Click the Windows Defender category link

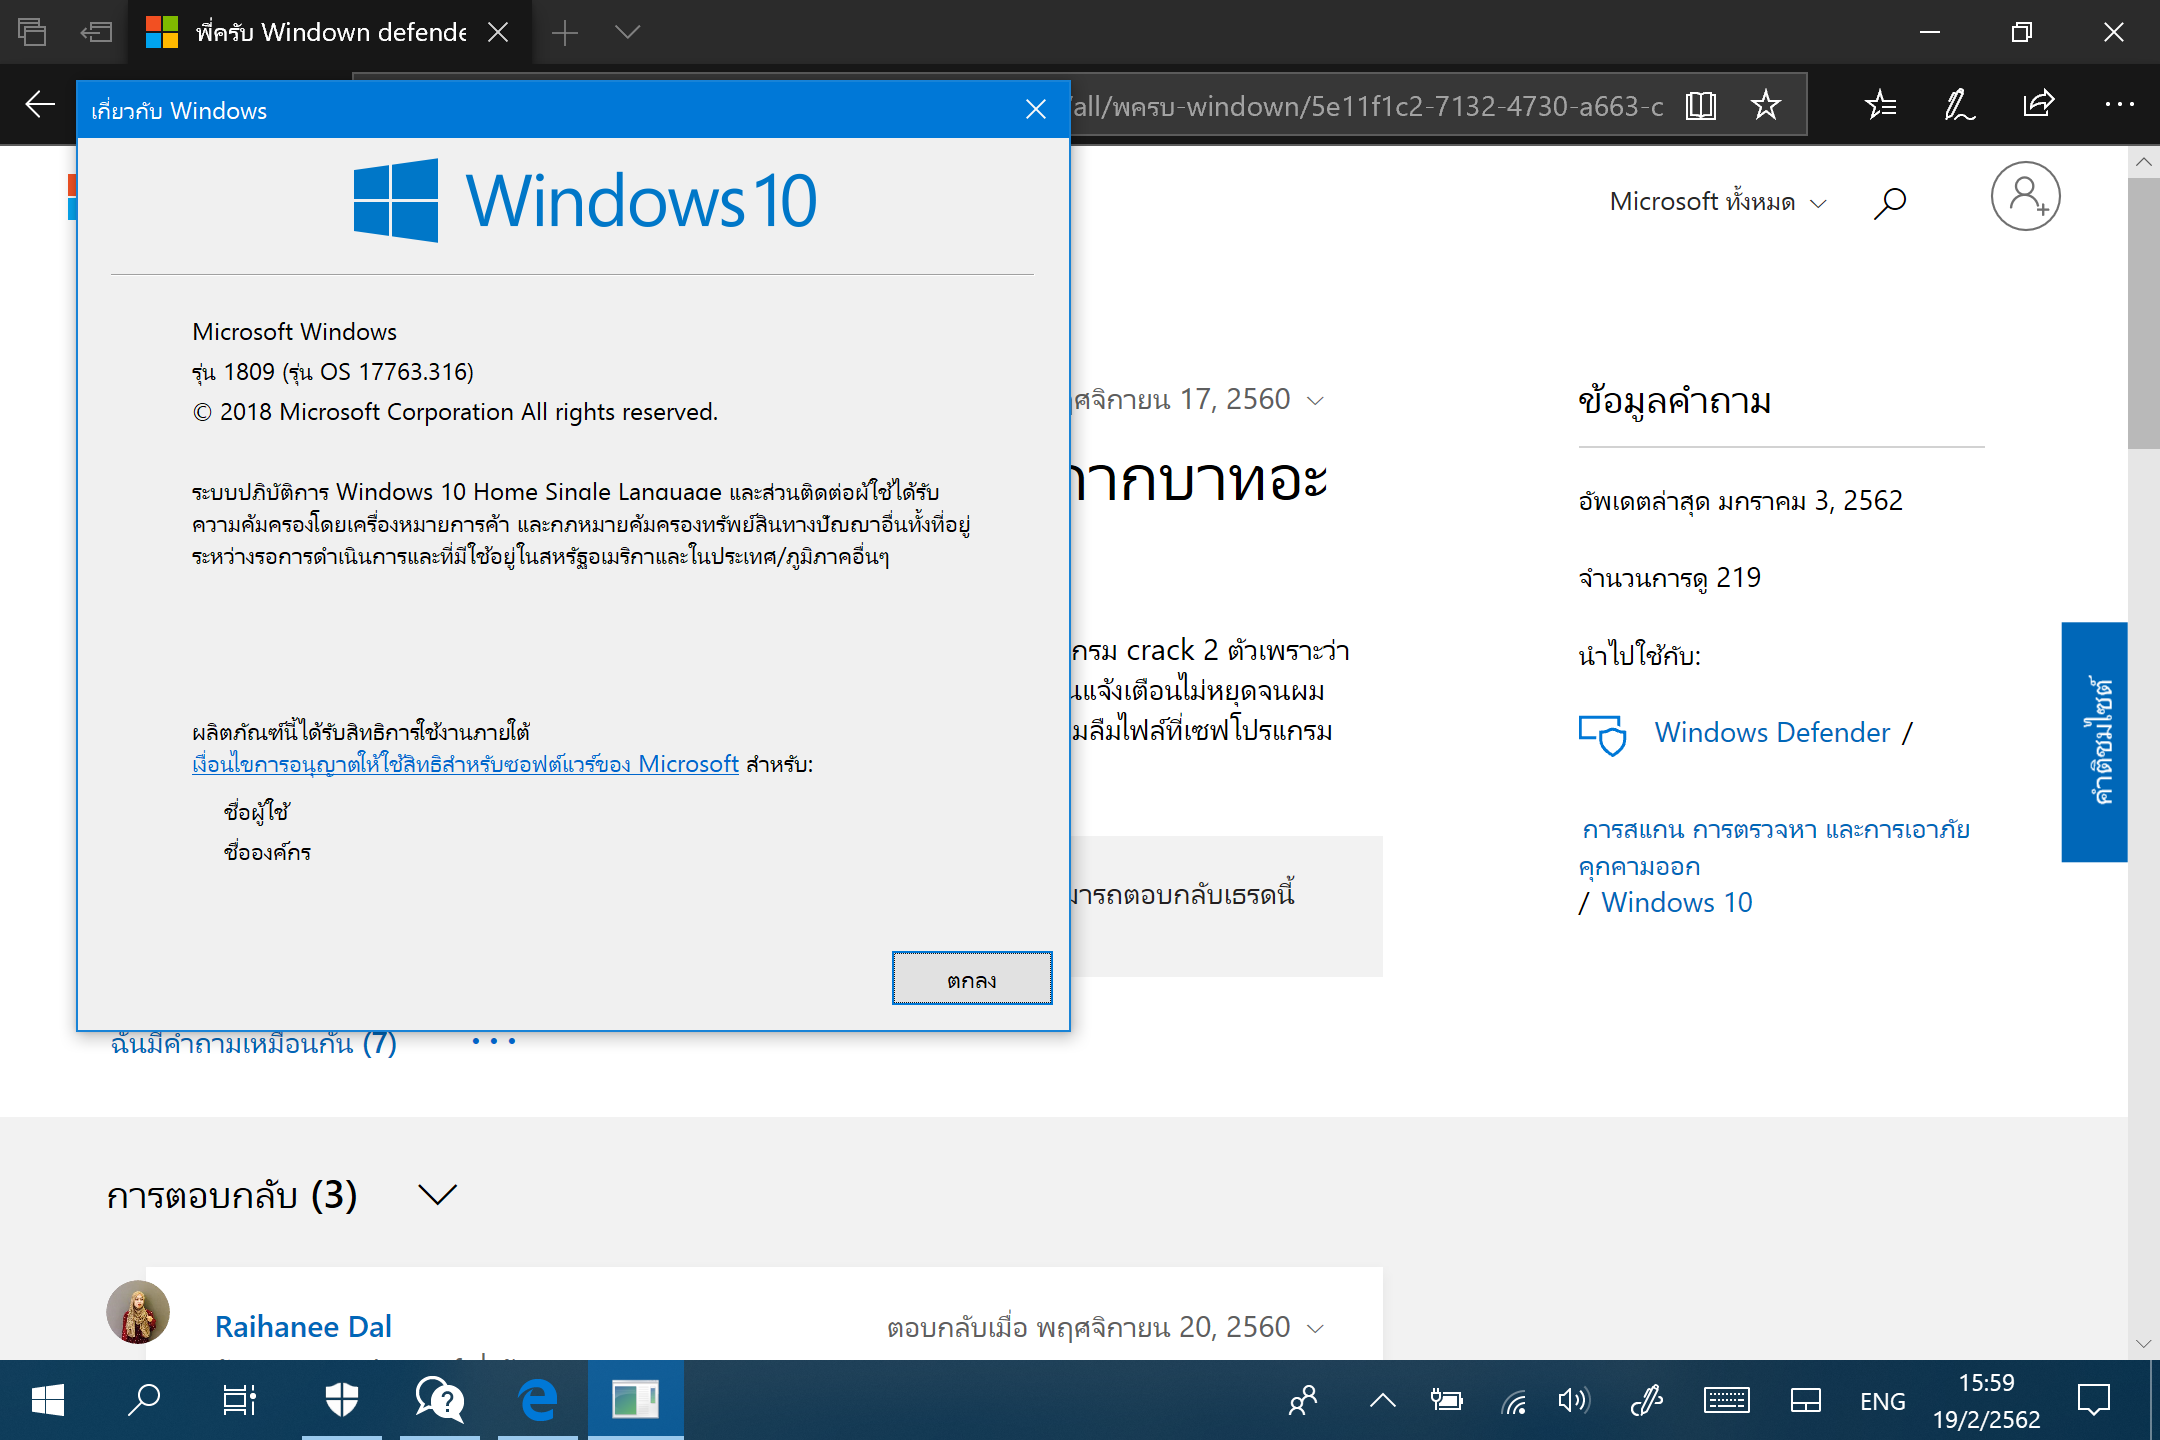point(1772,732)
